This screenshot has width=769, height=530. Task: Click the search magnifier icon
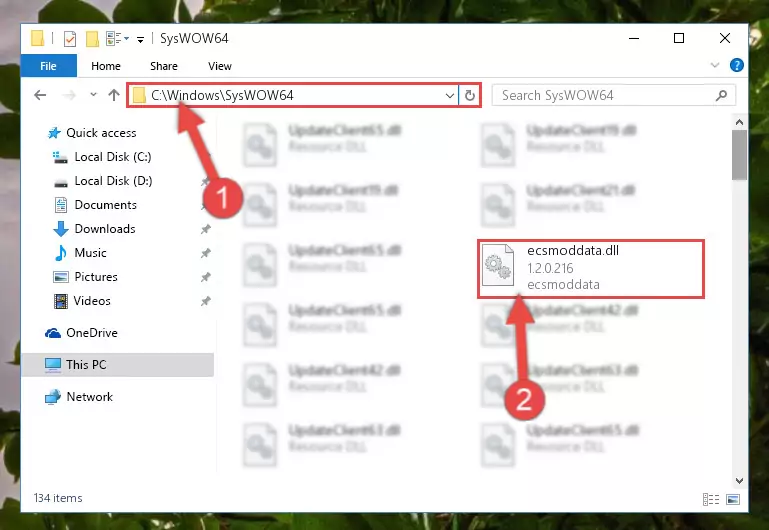click(721, 95)
